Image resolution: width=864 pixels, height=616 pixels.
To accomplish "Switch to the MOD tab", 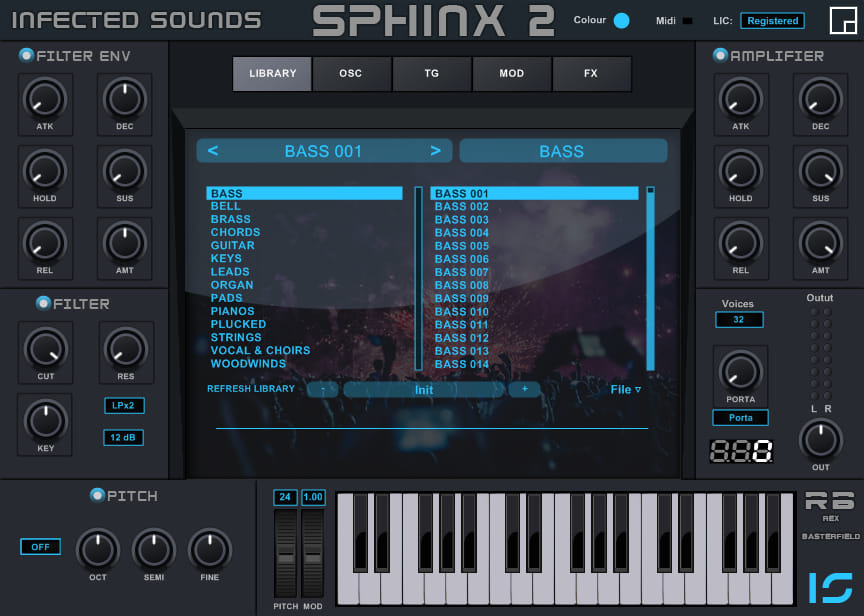I will (511, 73).
